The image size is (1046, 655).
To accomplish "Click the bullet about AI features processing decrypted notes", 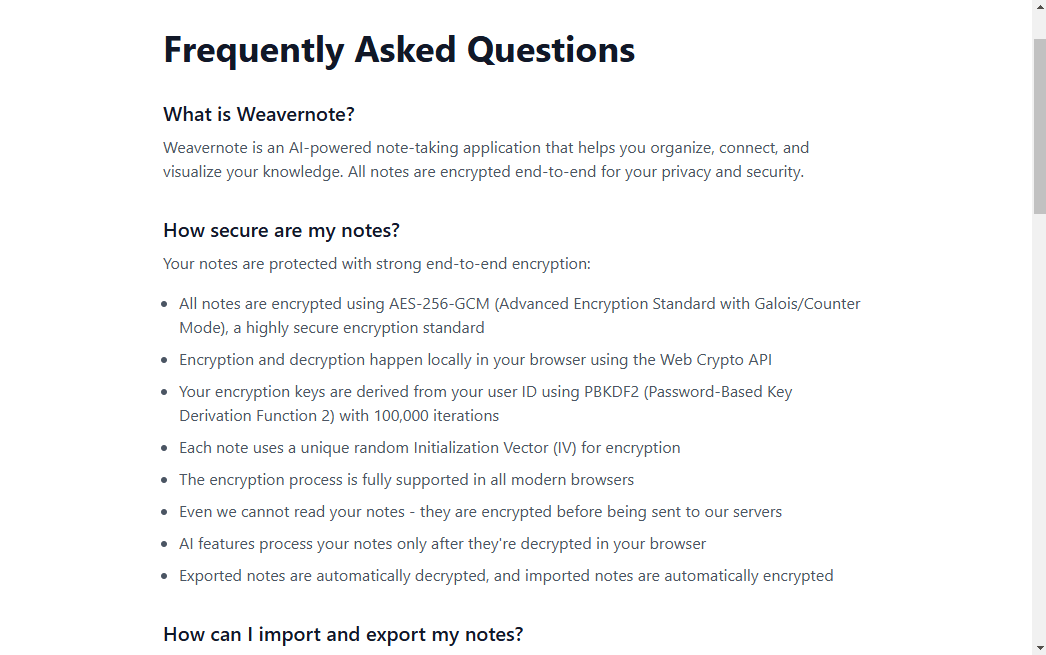I will tap(442, 543).
